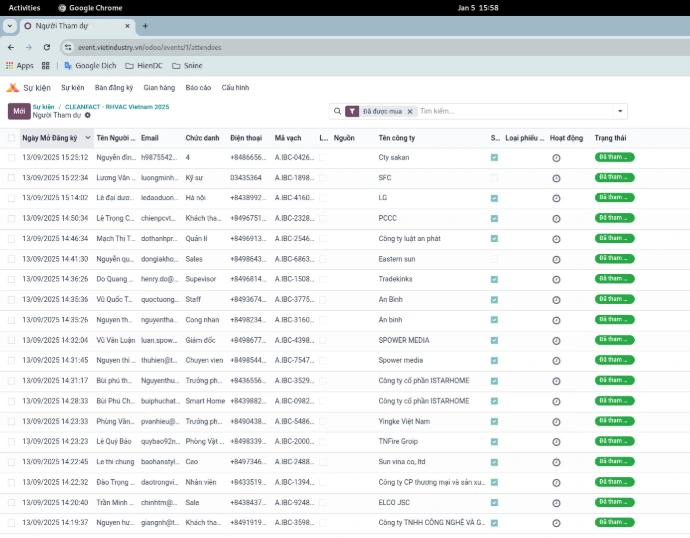This screenshot has height=538, width=690.
Task: Reload the page with the refresh icon
Action: 46,47
